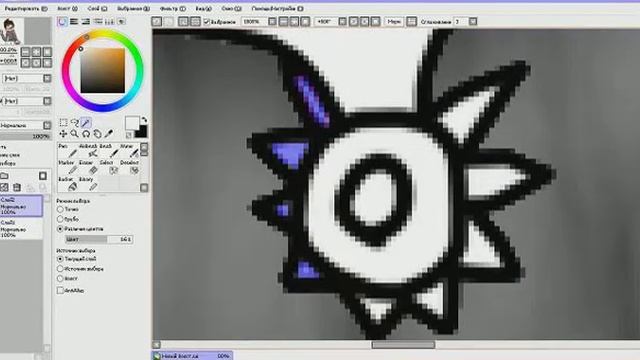
Task: Enable the AntiAlias checkbox
Action: (60, 290)
